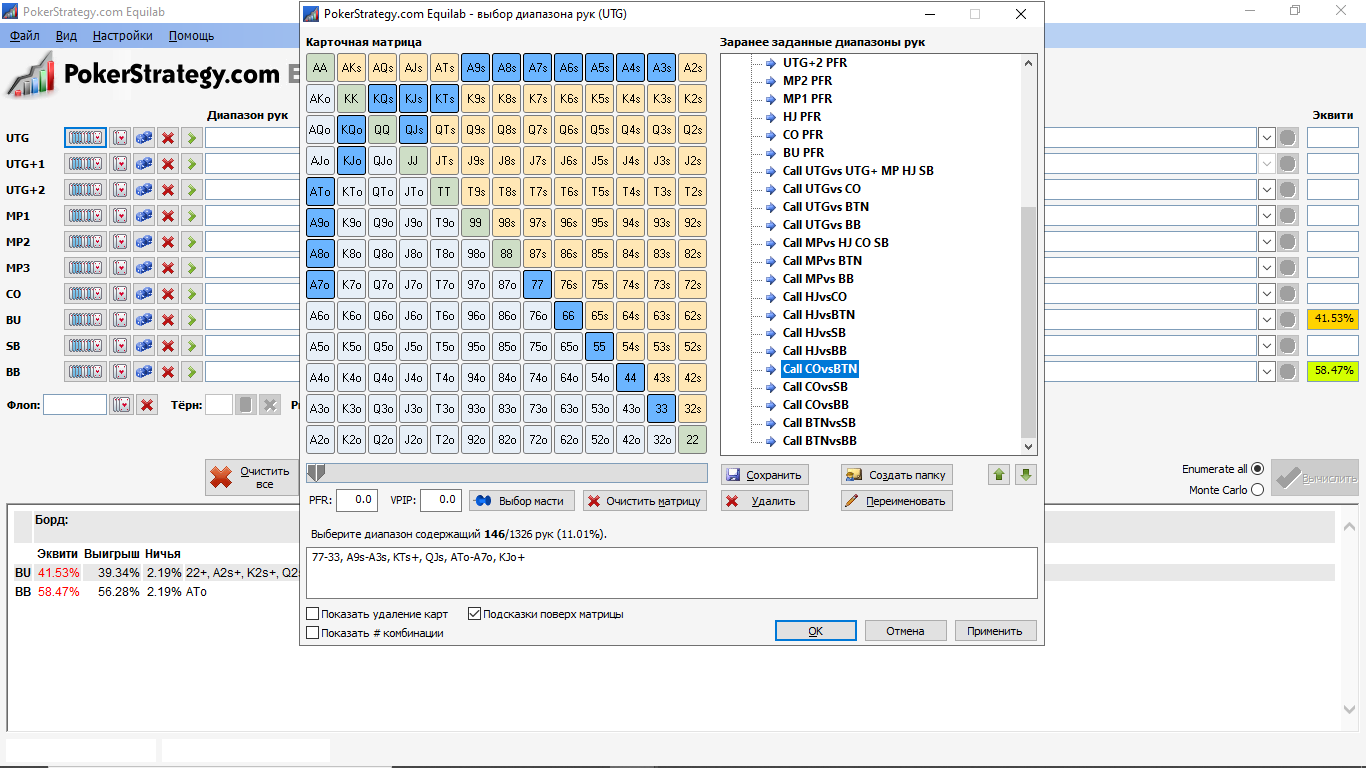Click the Применить button
1366x768 pixels.
click(996, 631)
